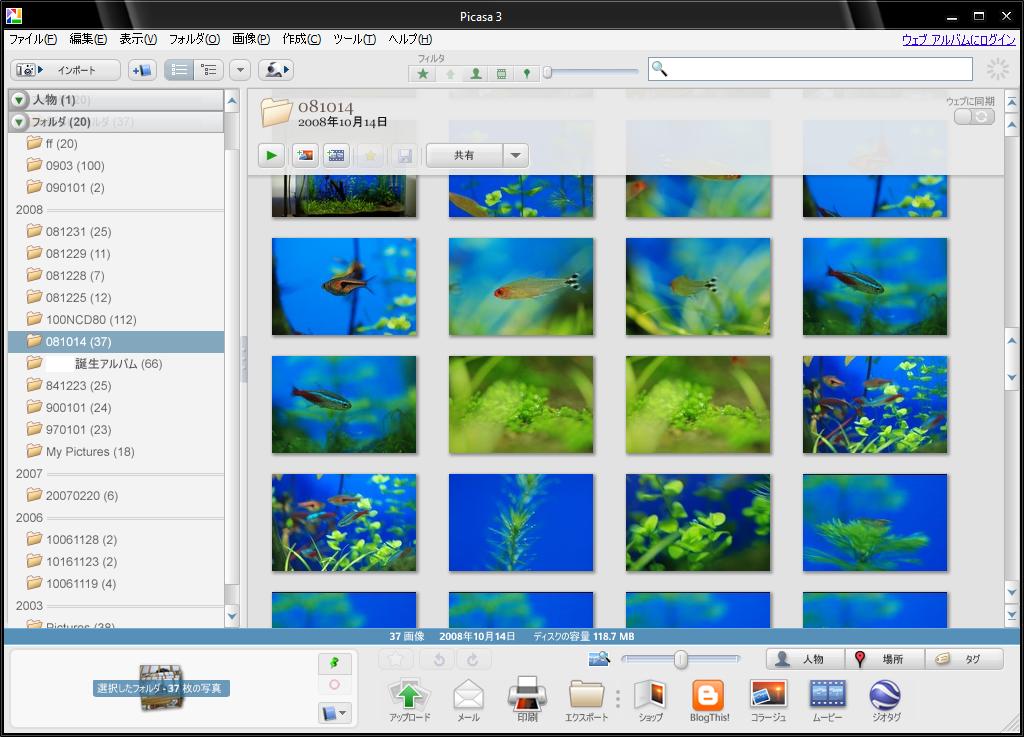Image resolution: width=1024 pixels, height=737 pixels.
Task: Create a new album with plus icon
Action: [x=142, y=70]
